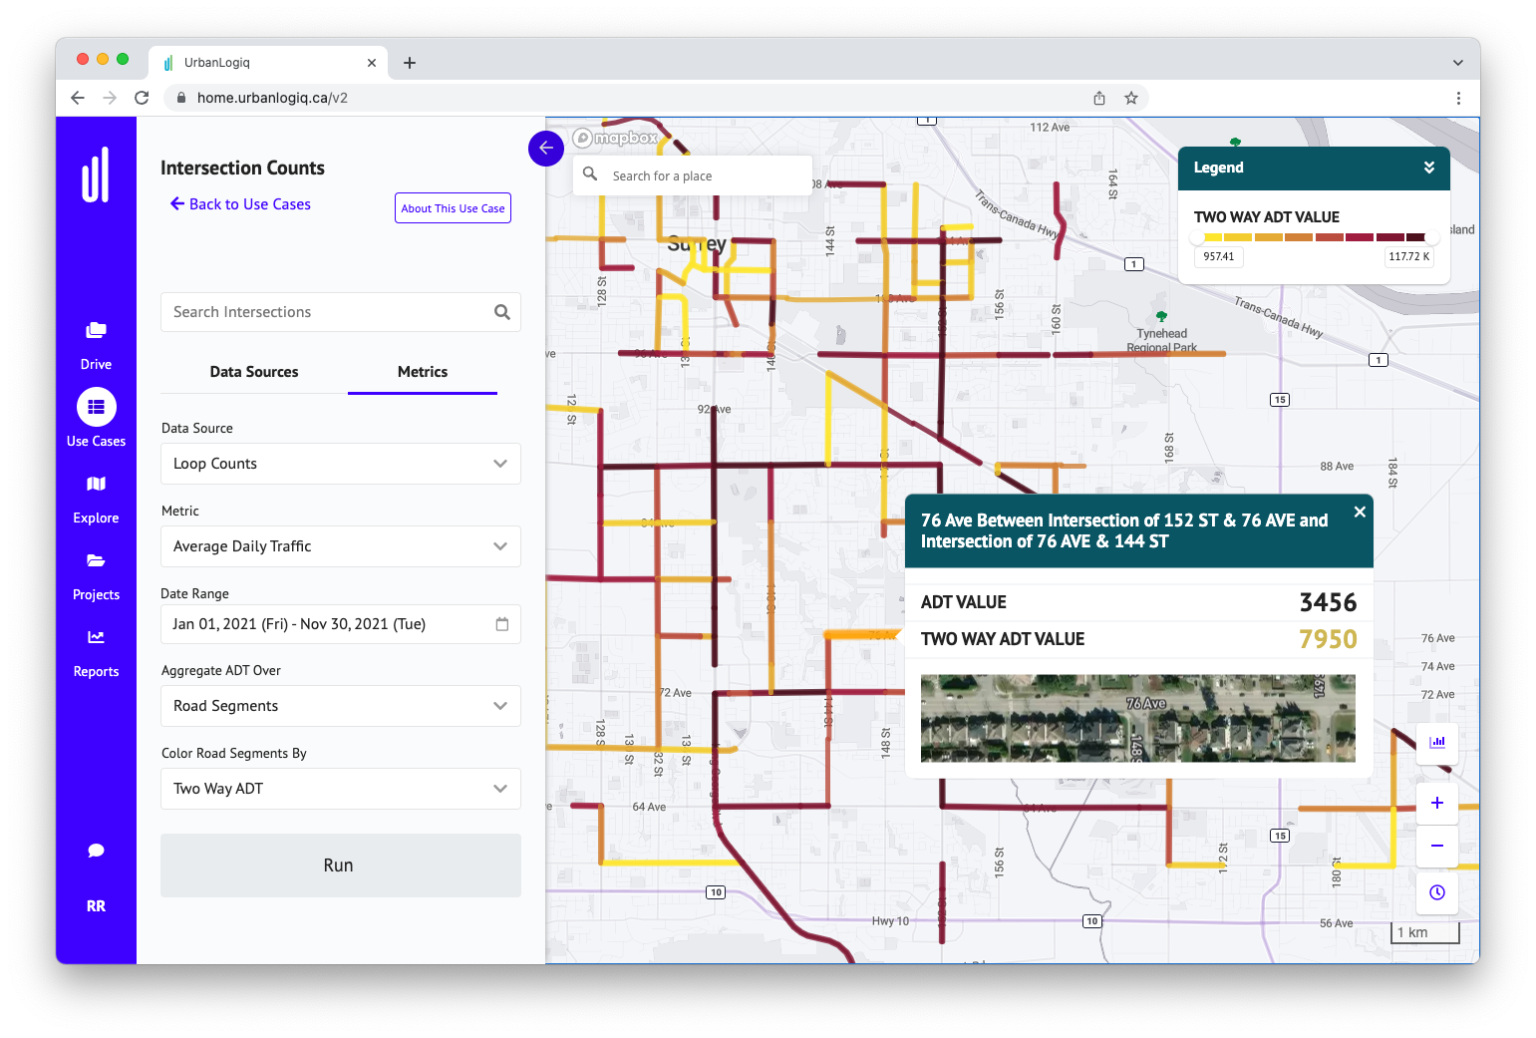Viewport: 1536px width, 1038px height.
Task: Open the chat bubble icon
Action: point(96,850)
